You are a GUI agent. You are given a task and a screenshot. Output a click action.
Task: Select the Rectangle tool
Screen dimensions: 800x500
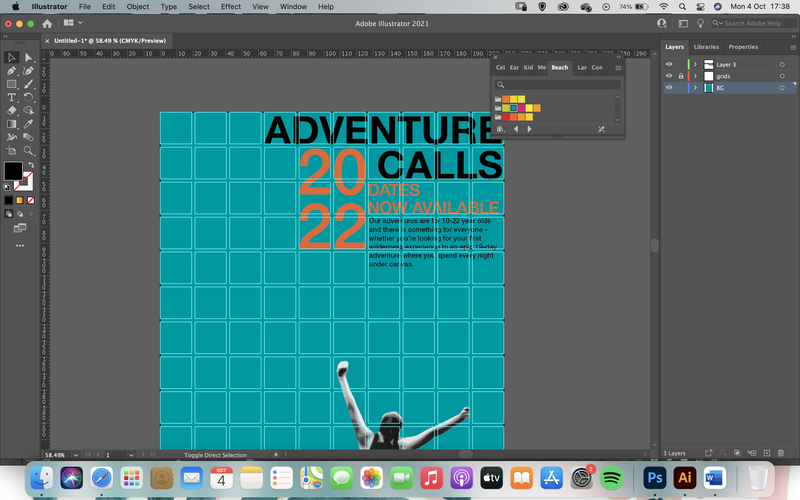click(x=11, y=84)
